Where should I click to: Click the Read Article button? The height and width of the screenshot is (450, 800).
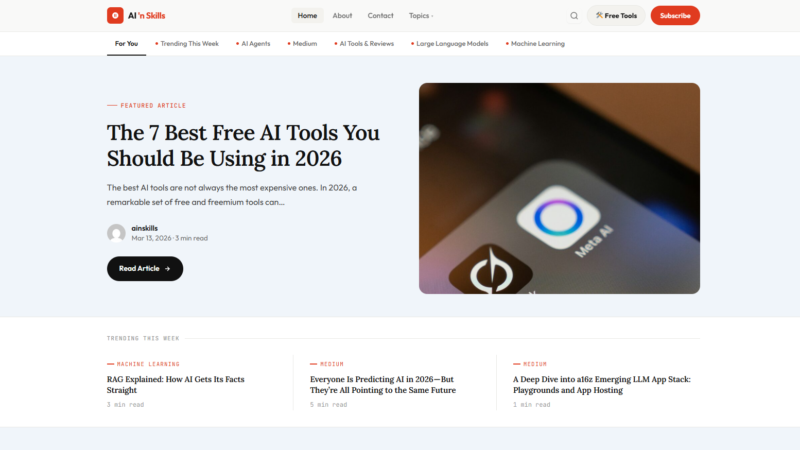pyautogui.click(x=145, y=268)
